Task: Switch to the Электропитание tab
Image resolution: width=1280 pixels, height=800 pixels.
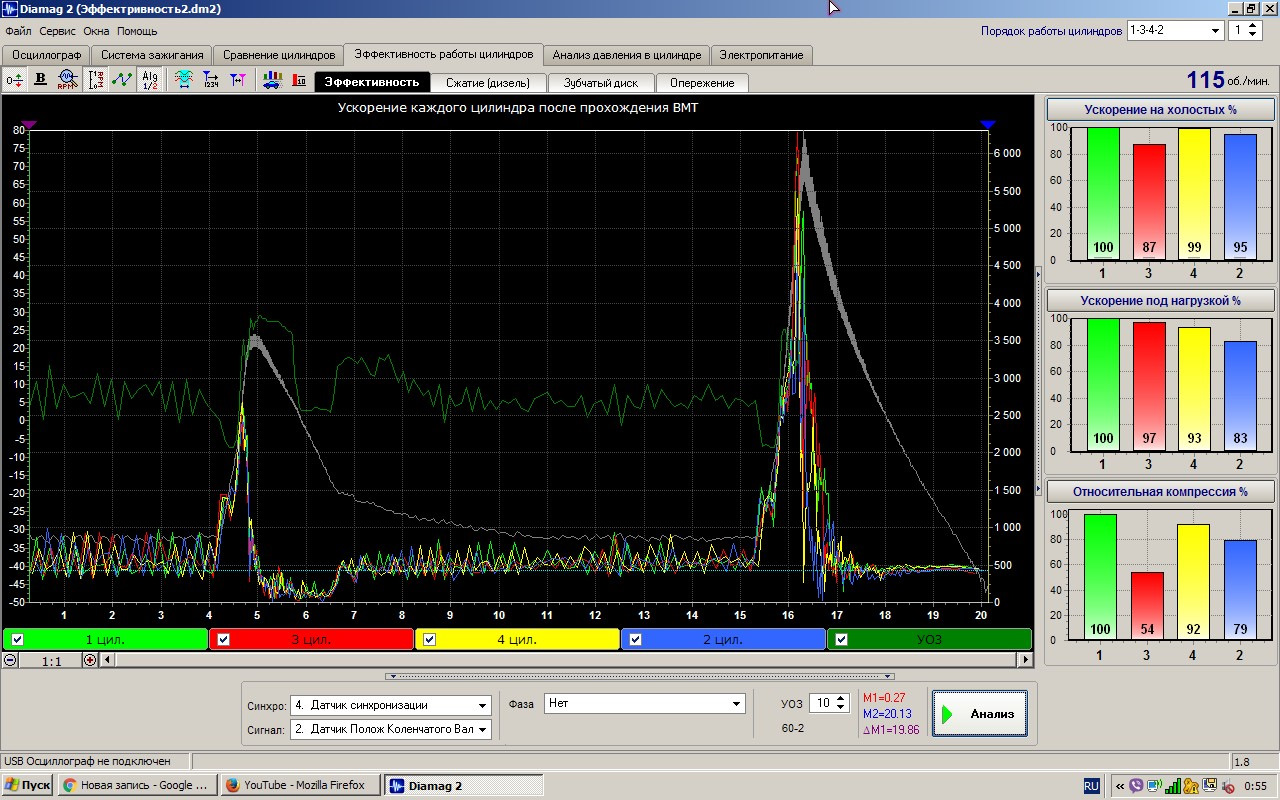Action: point(761,55)
